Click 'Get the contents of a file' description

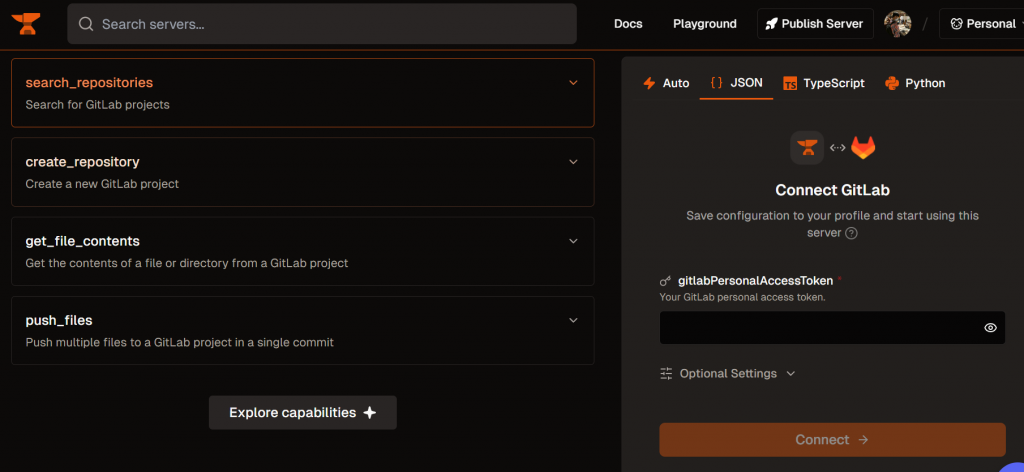point(187,264)
